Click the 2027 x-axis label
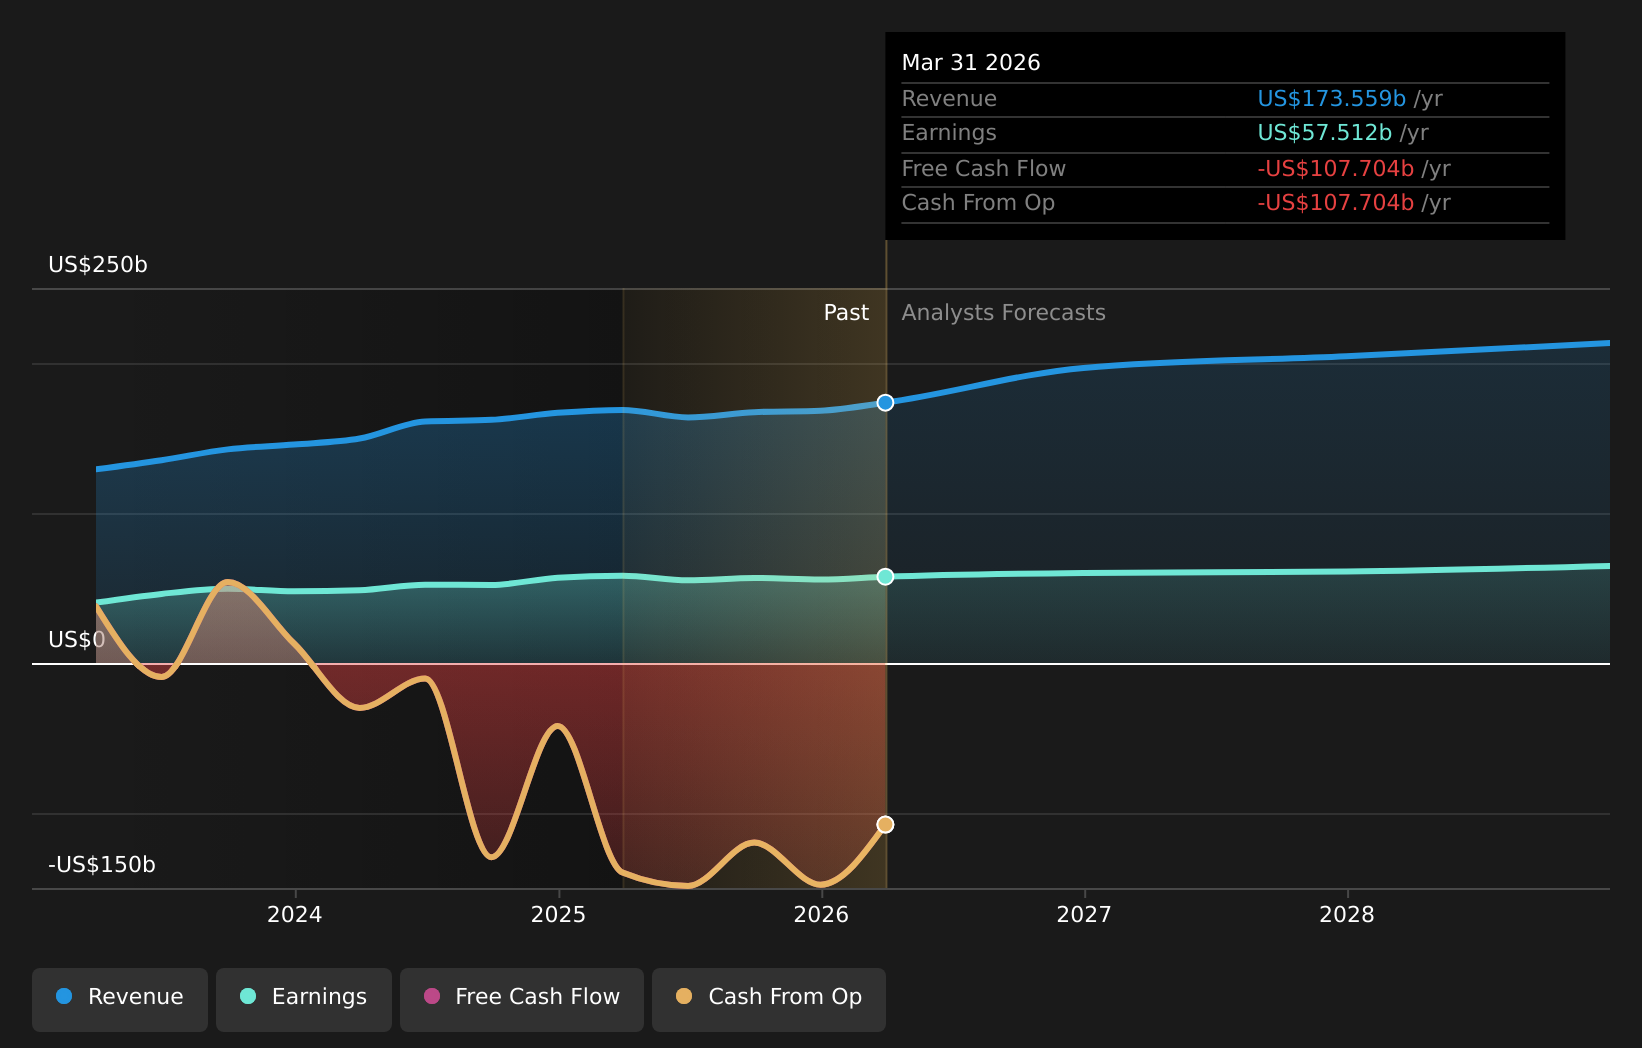The image size is (1642, 1048). (x=1084, y=915)
